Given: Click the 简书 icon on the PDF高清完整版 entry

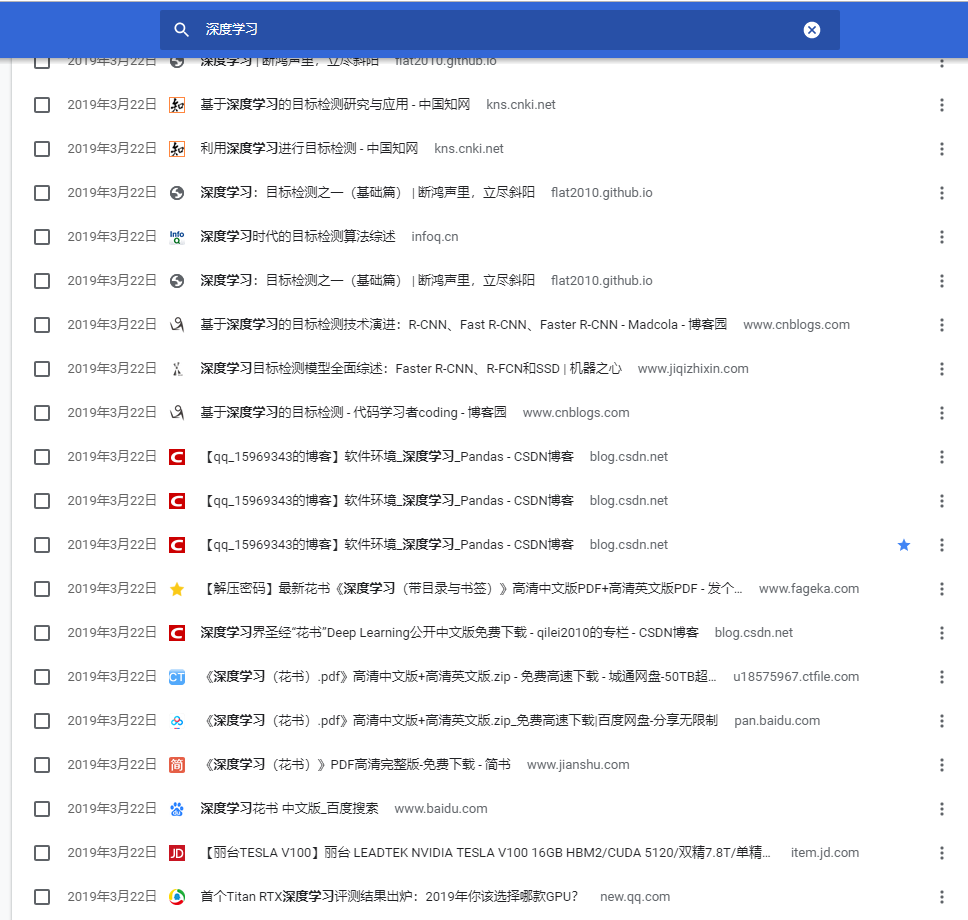Looking at the screenshot, I should click(x=177, y=764).
